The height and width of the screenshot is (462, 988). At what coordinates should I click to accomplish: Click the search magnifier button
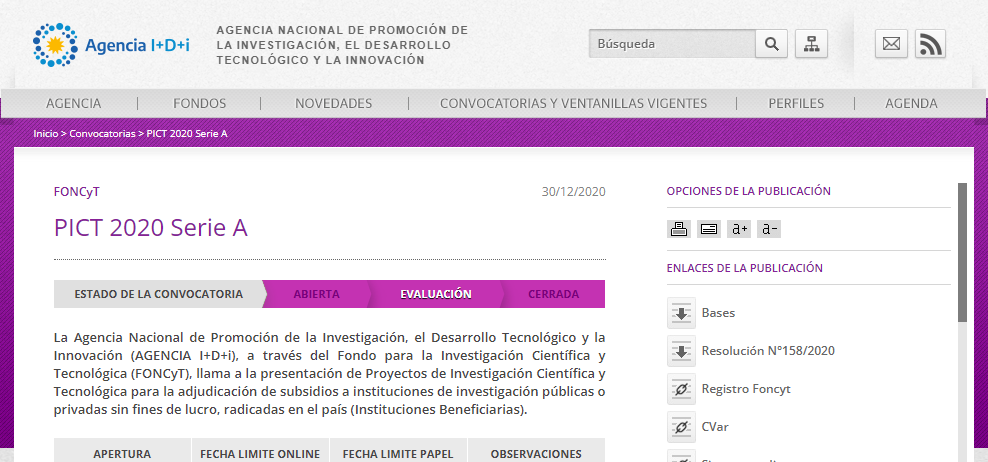(x=771, y=44)
